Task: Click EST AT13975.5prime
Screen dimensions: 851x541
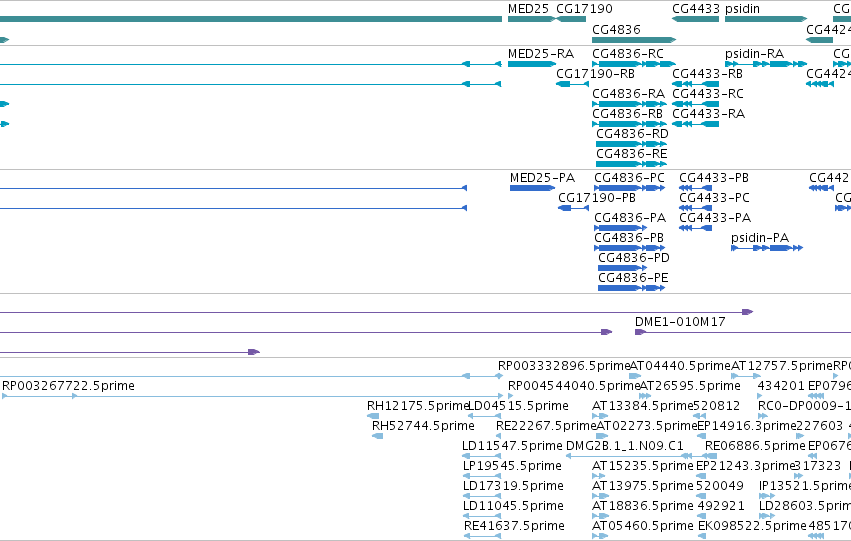Action: [x=643, y=487]
